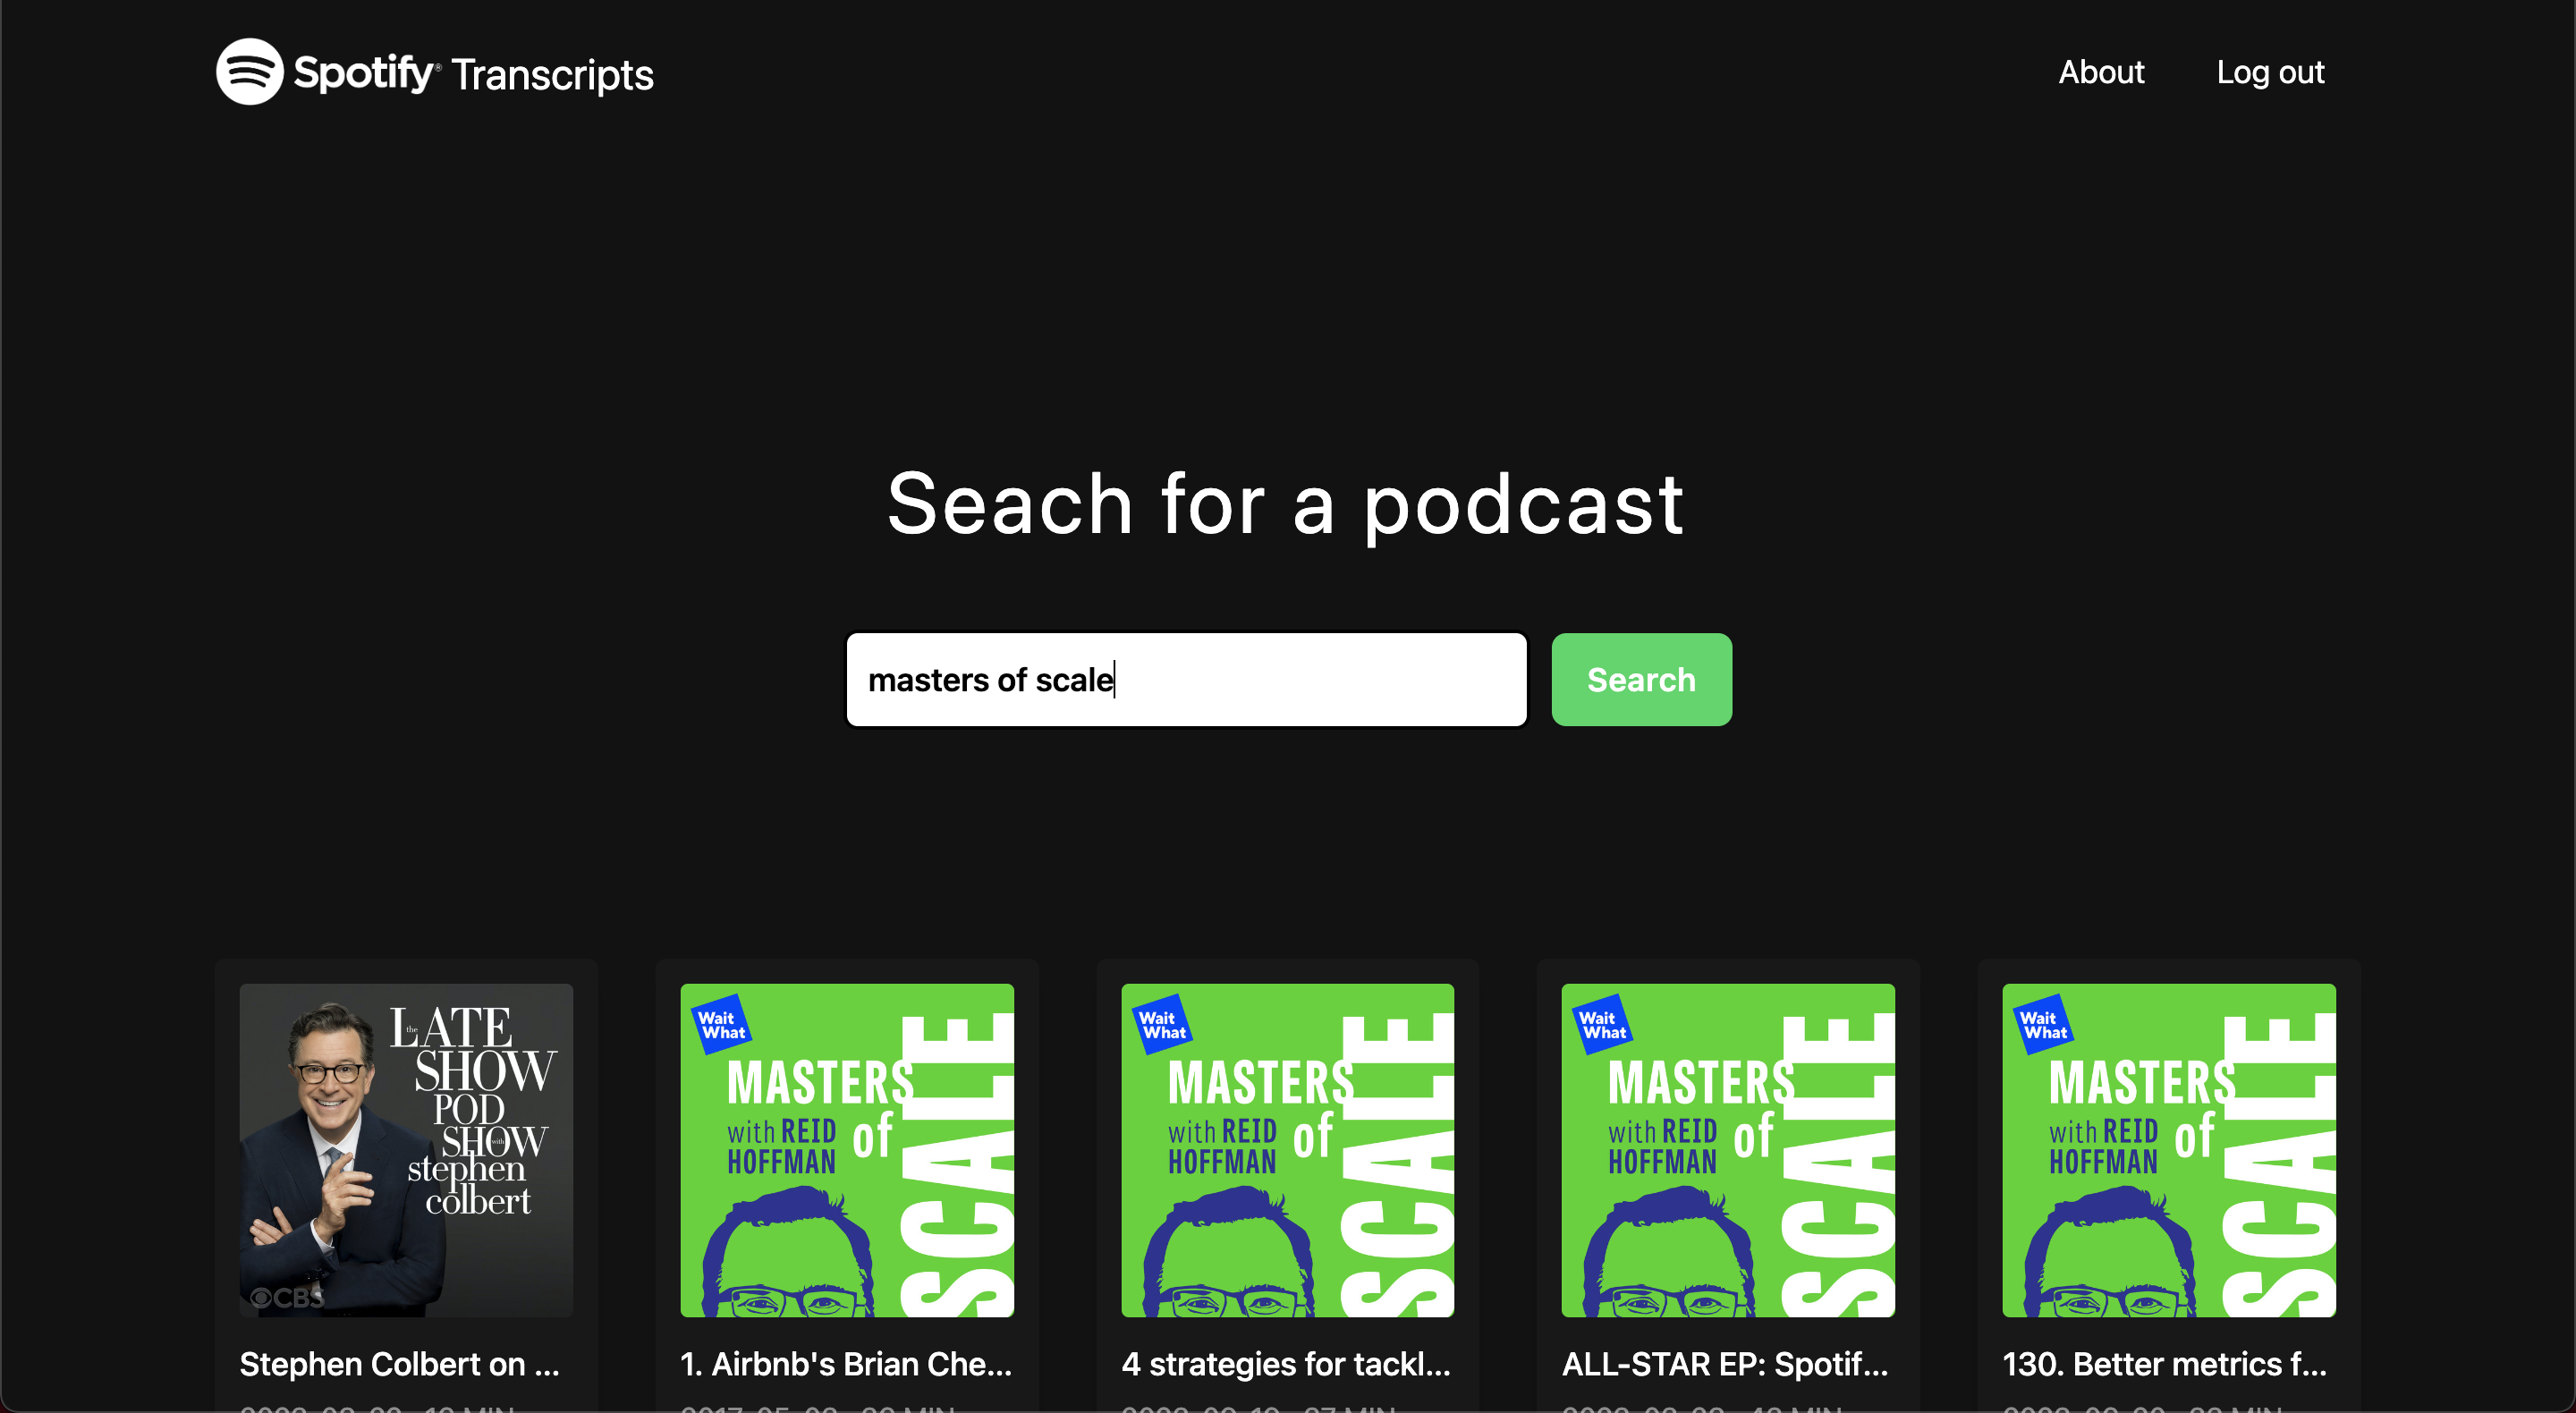Click the Wait What badge on Airbnb episode
Image resolution: width=2576 pixels, height=1413 pixels.
[x=721, y=1024]
